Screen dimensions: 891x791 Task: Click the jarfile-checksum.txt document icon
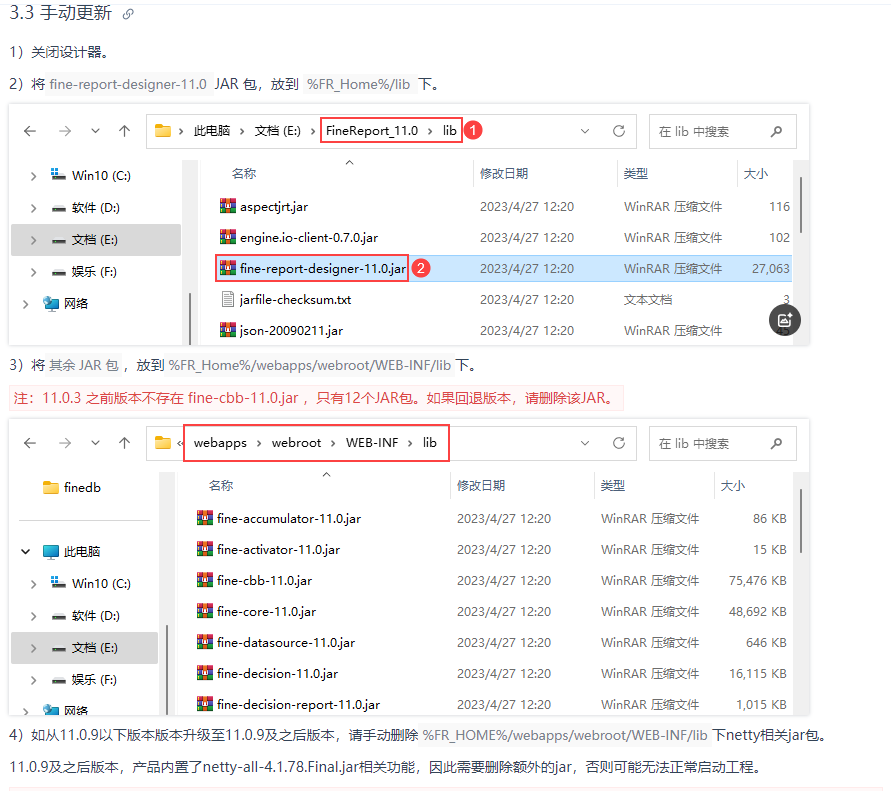coord(228,299)
